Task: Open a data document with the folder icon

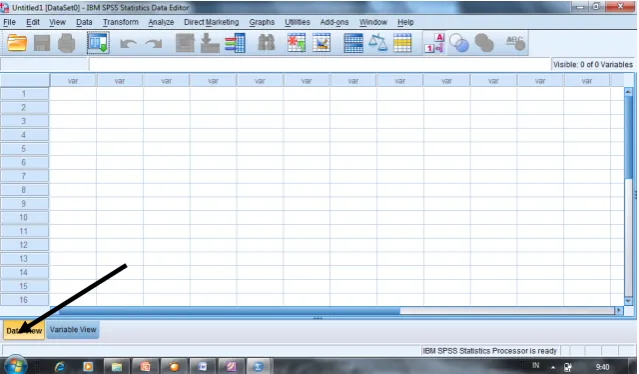Action: click(17, 43)
